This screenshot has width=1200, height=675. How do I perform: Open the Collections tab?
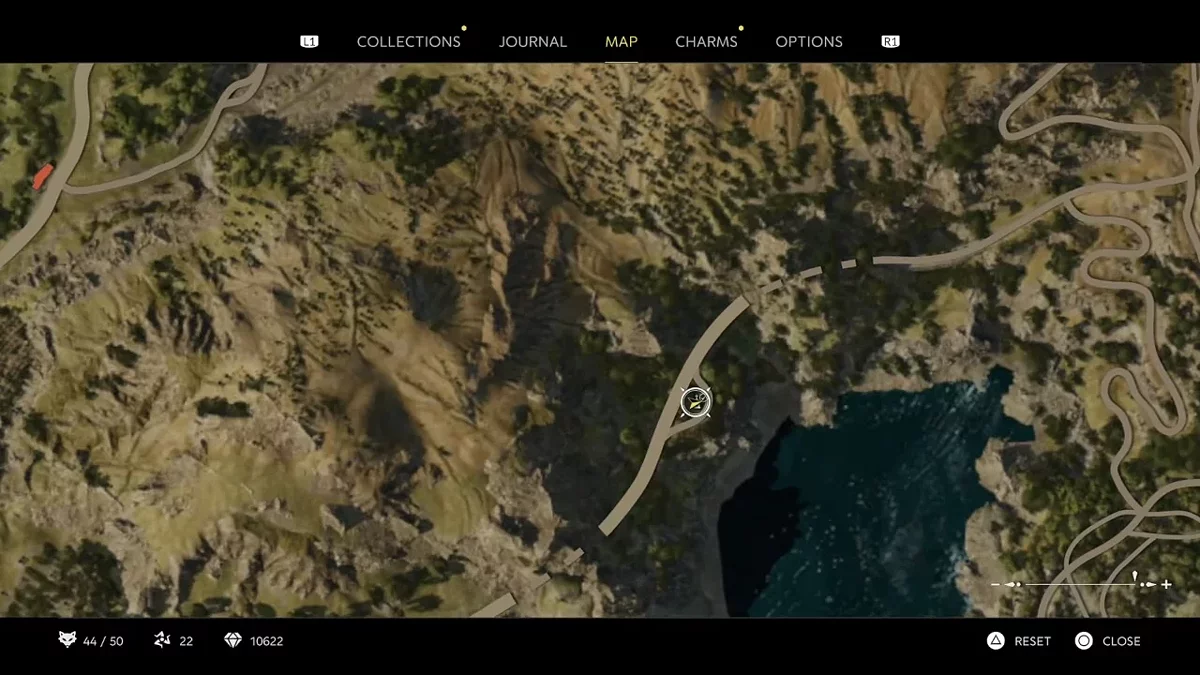pyautogui.click(x=408, y=41)
